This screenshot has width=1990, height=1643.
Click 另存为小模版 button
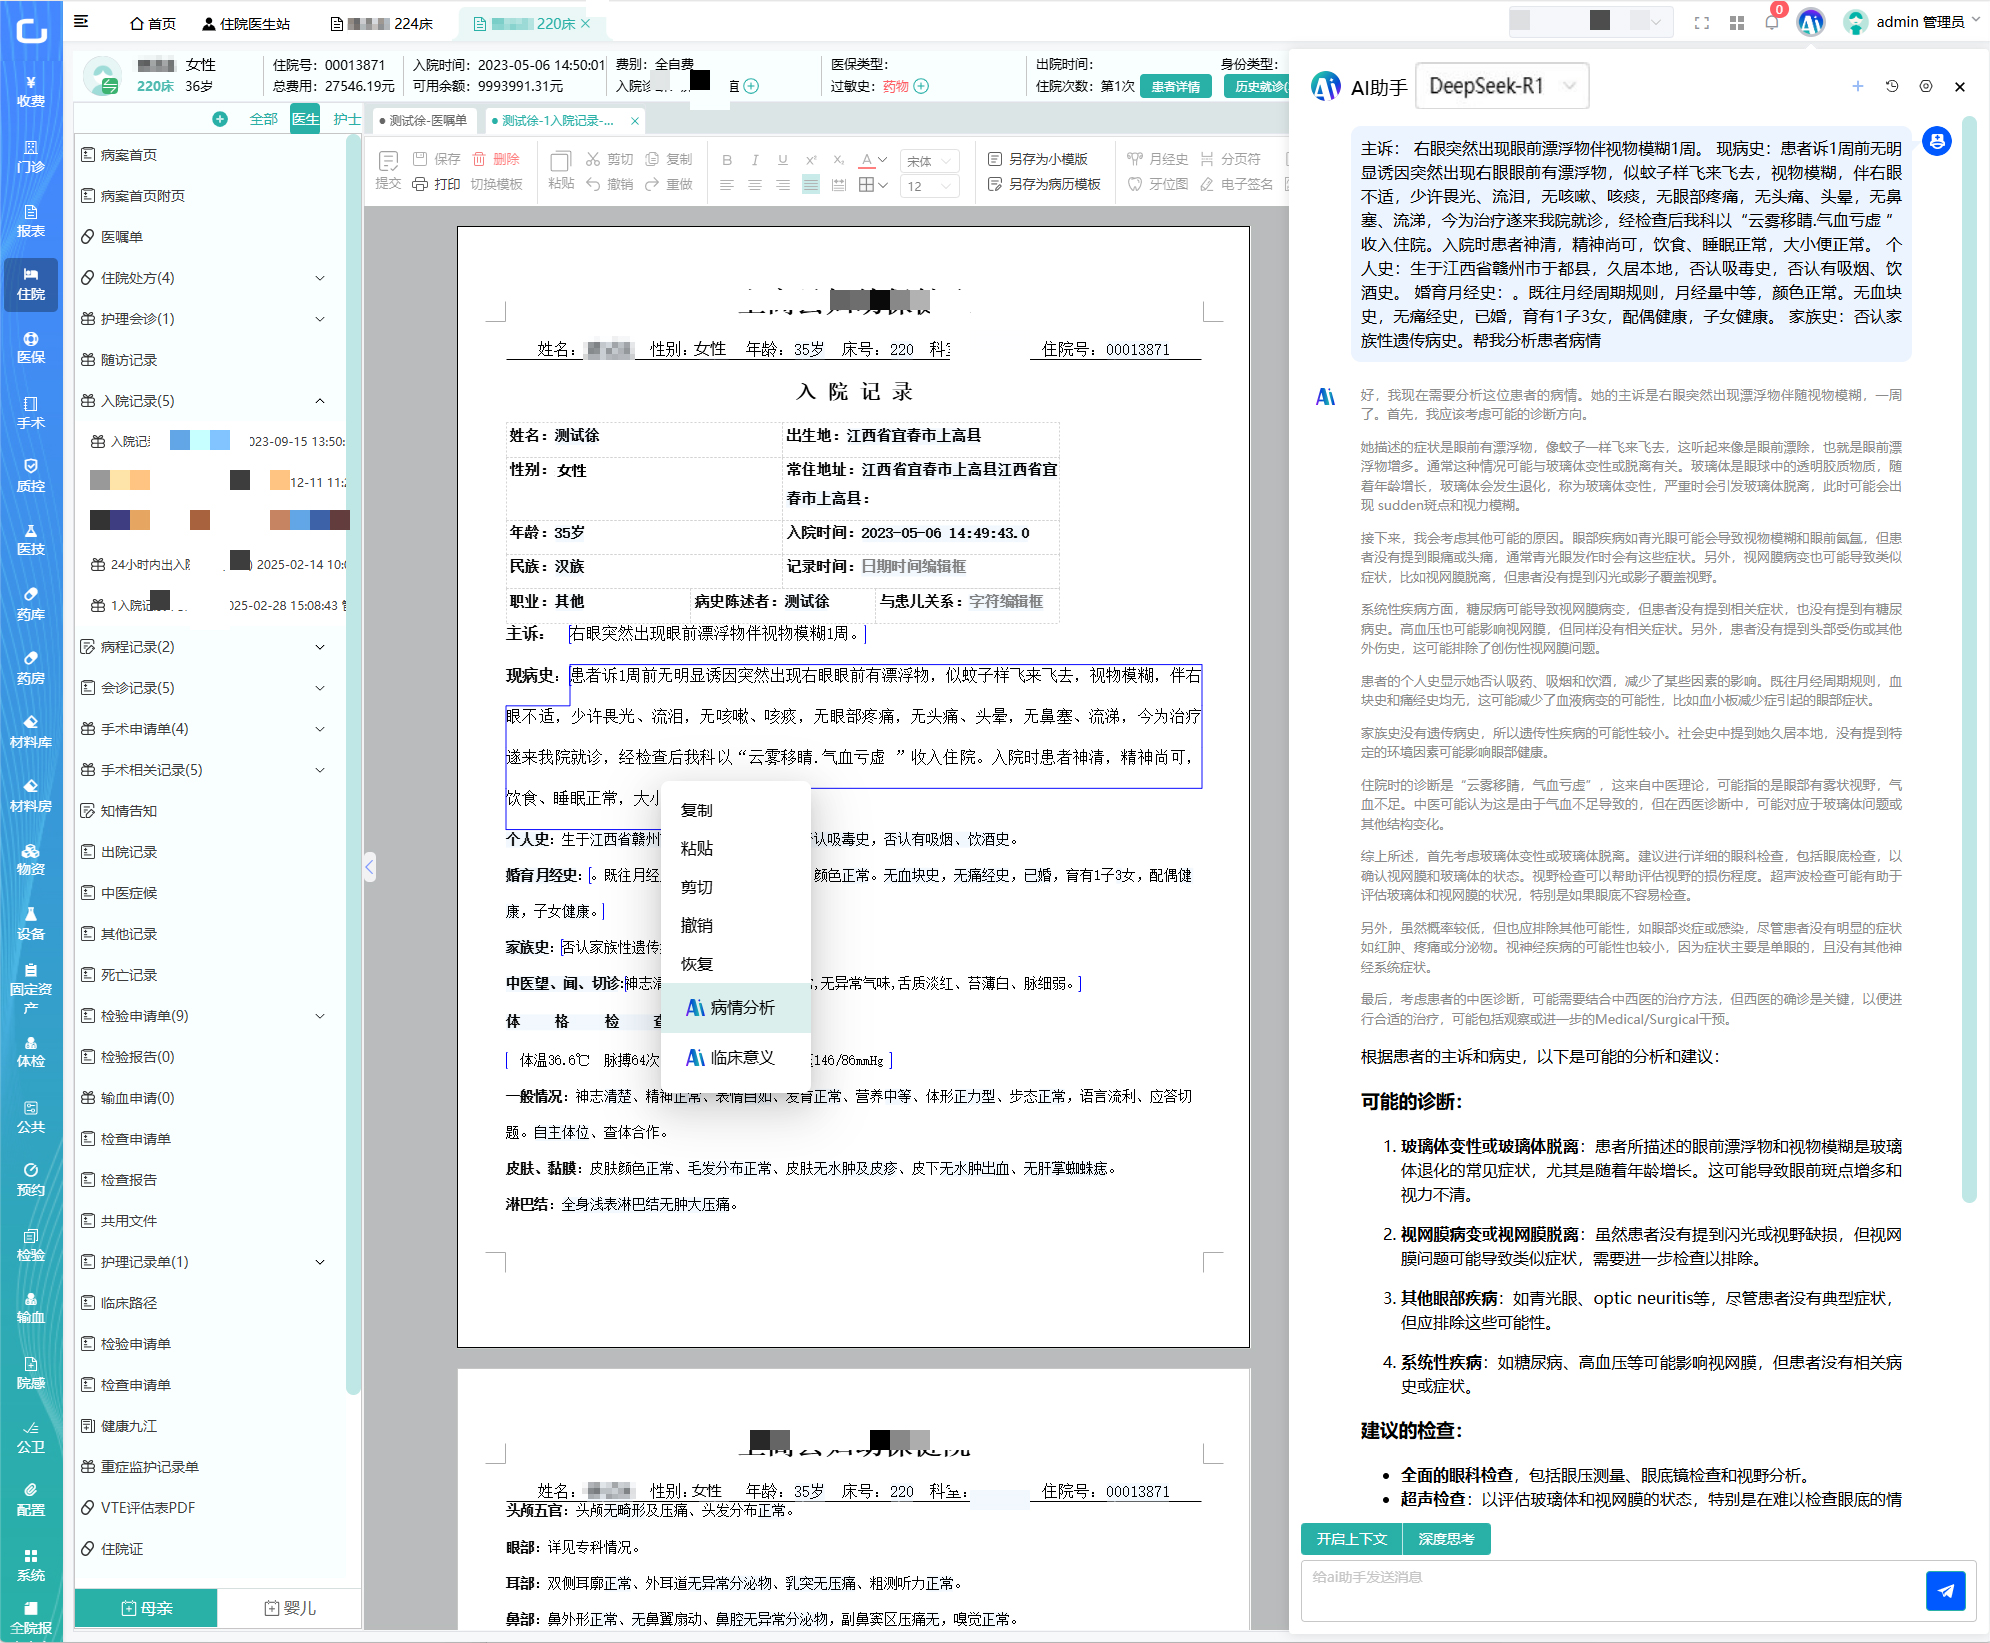1037,159
